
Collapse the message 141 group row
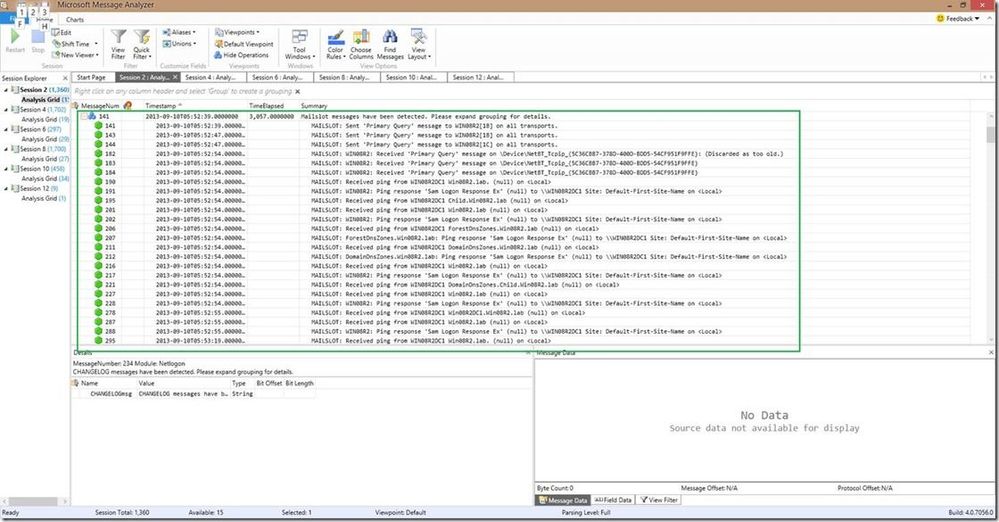pos(84,117)
